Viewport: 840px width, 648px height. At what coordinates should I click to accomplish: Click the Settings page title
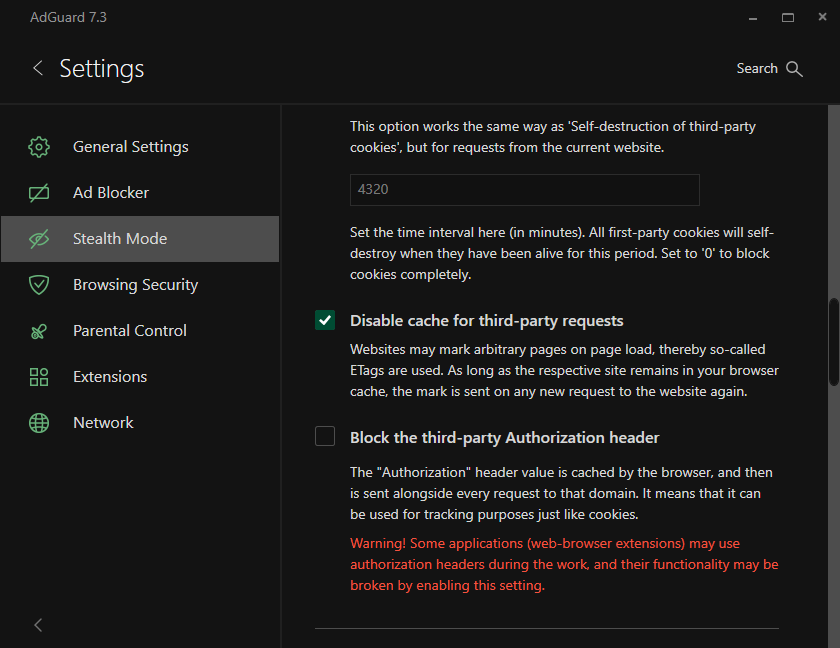102,68
